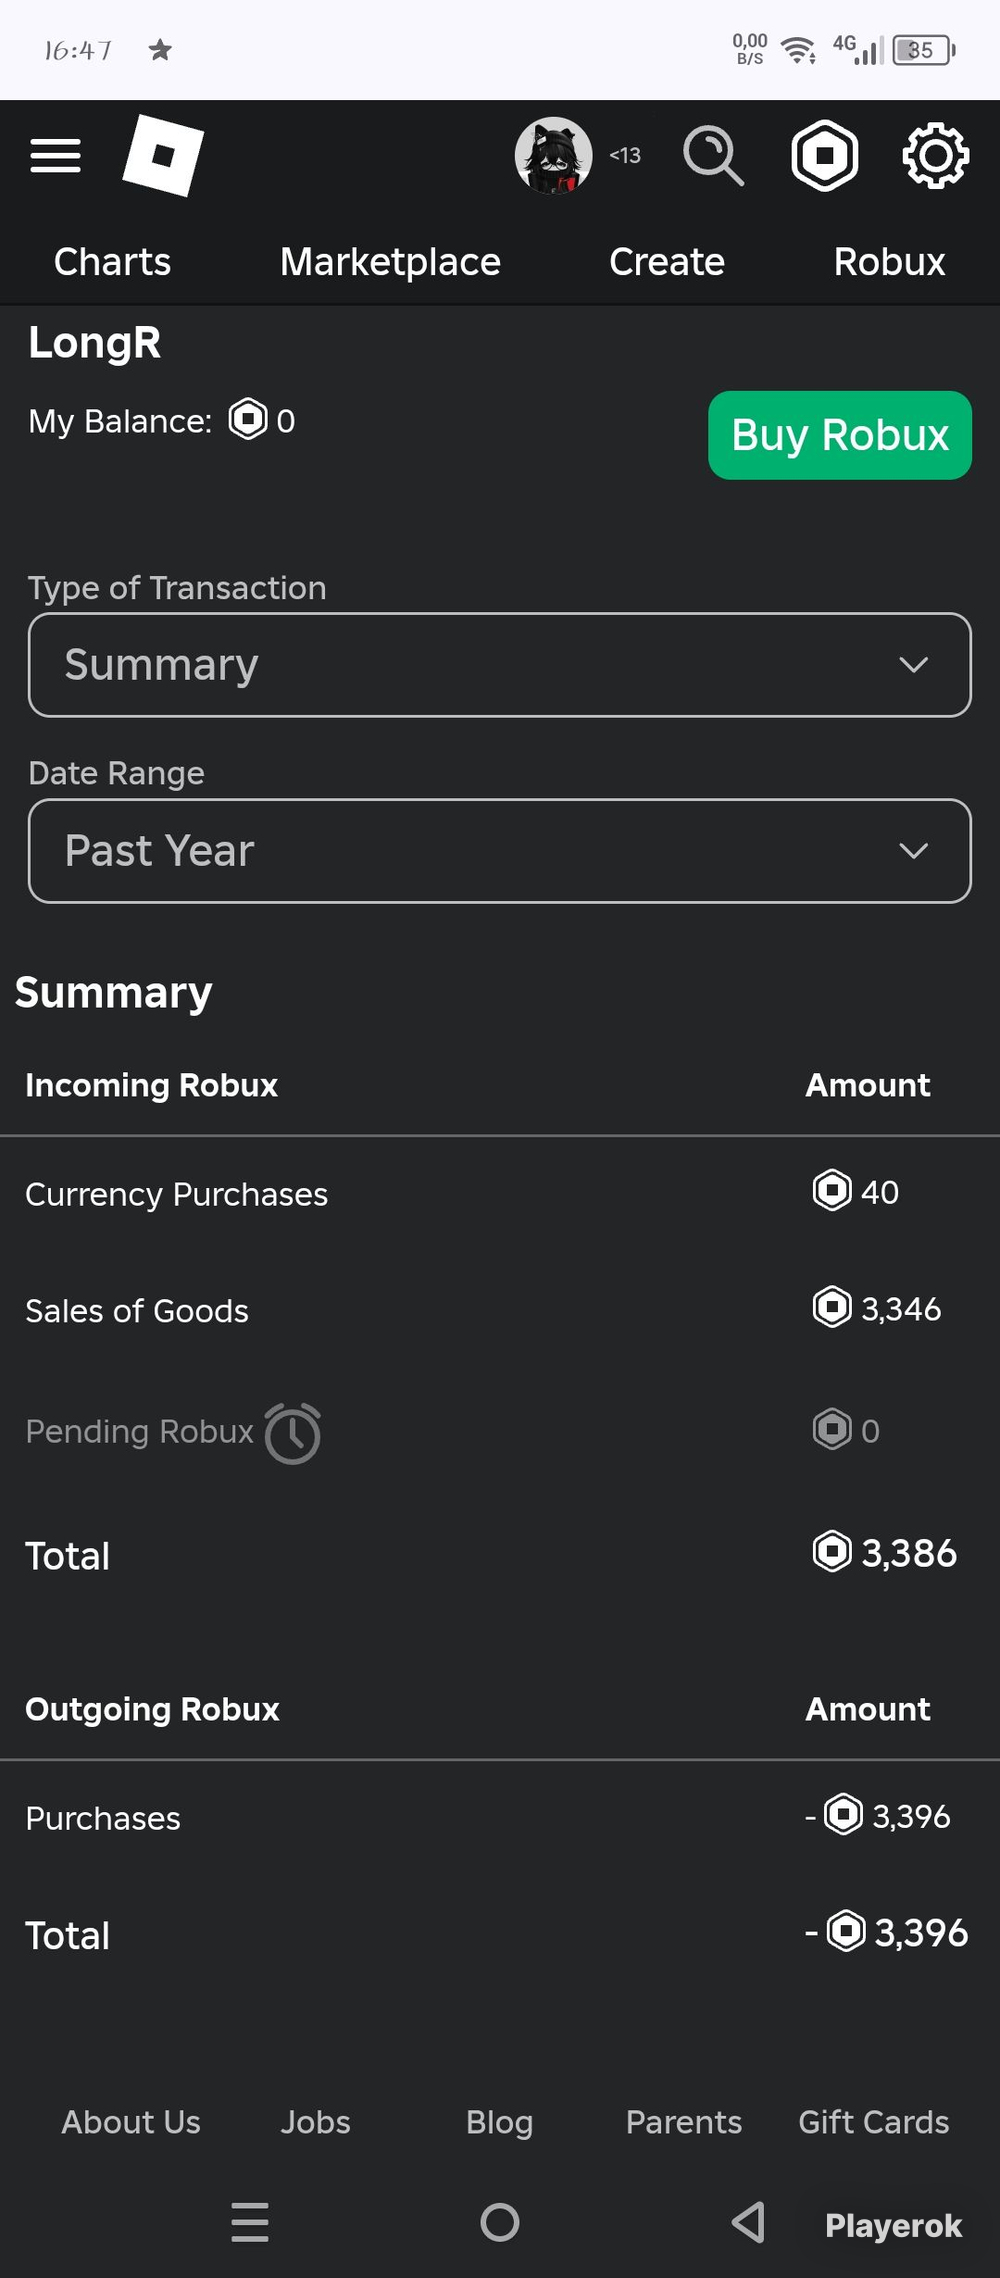Open the Robux hexagon icon in header
Image resolution: width=1000 pixels, height=2278 pixels.
(x=825, y=156)
